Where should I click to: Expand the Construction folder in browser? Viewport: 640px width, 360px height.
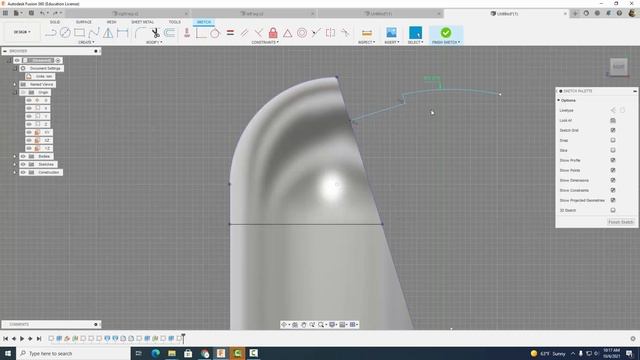coord(15,172)
